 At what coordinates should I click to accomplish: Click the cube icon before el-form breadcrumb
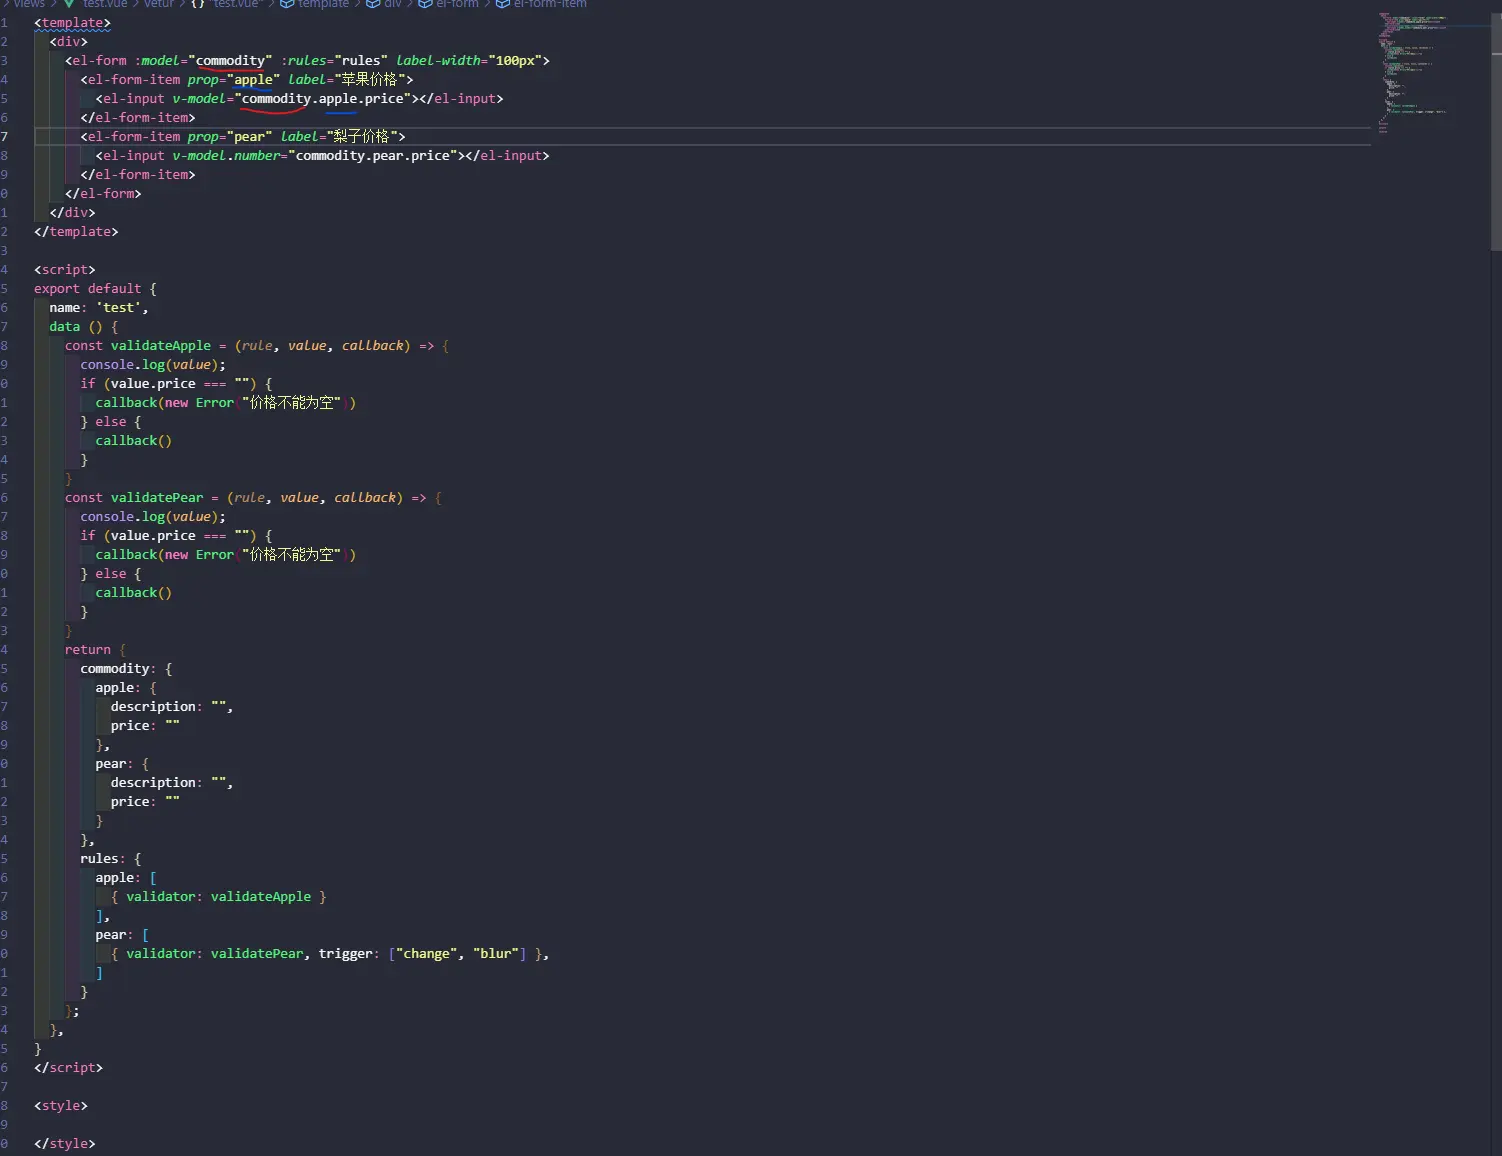pos(425,4)
